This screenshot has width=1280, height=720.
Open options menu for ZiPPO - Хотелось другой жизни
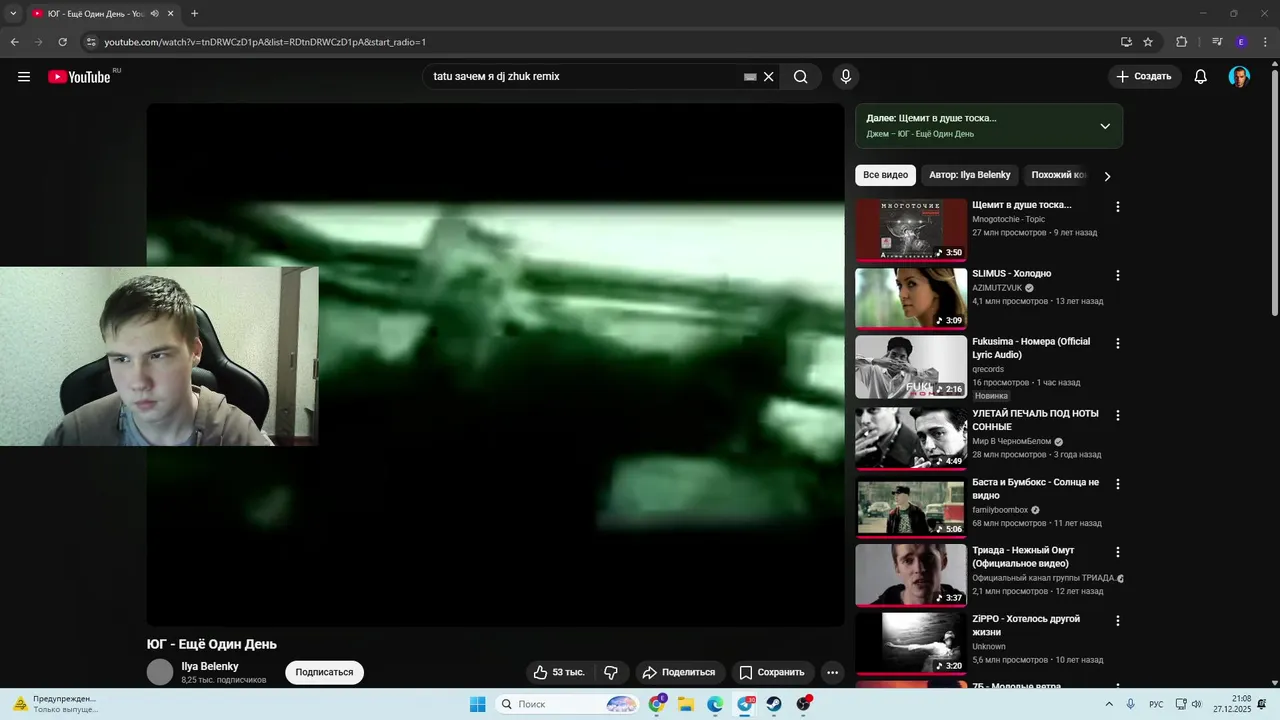click(x=1118, y=620)
